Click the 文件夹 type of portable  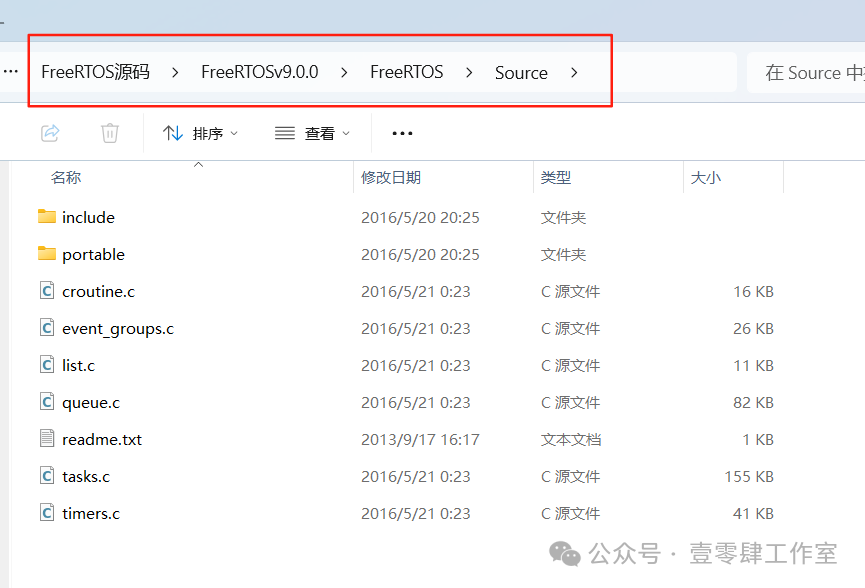(563, 254)
